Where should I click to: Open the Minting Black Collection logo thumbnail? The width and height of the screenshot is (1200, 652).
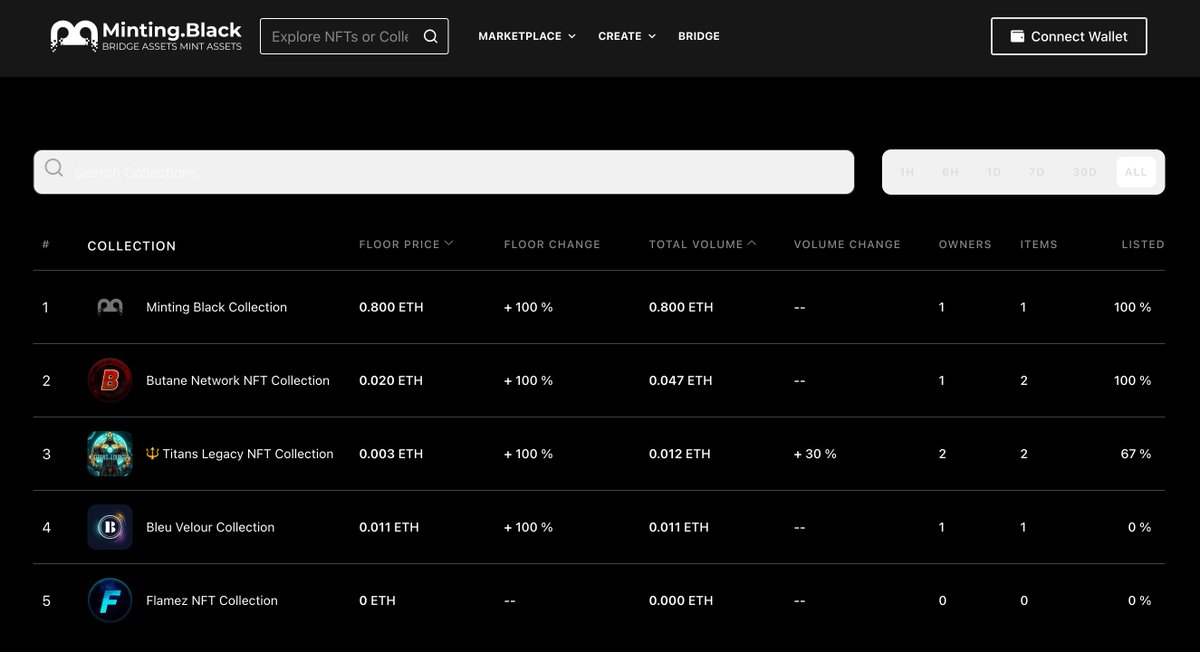[110, 307]
